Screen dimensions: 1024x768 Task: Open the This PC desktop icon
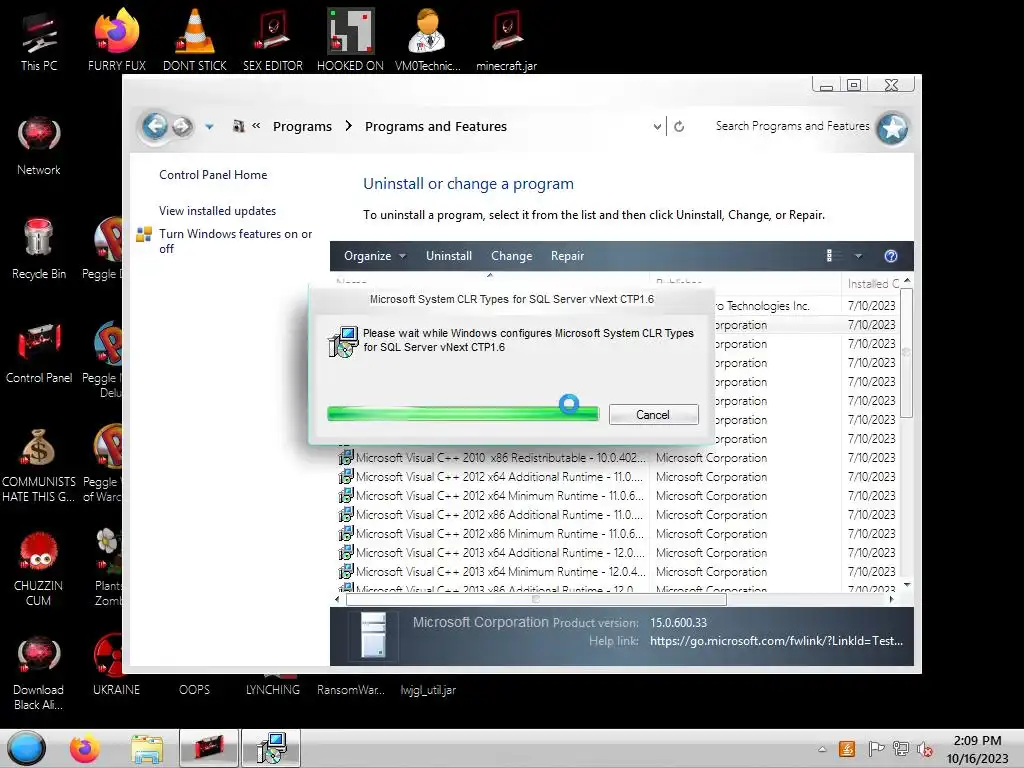click(39, 40)
